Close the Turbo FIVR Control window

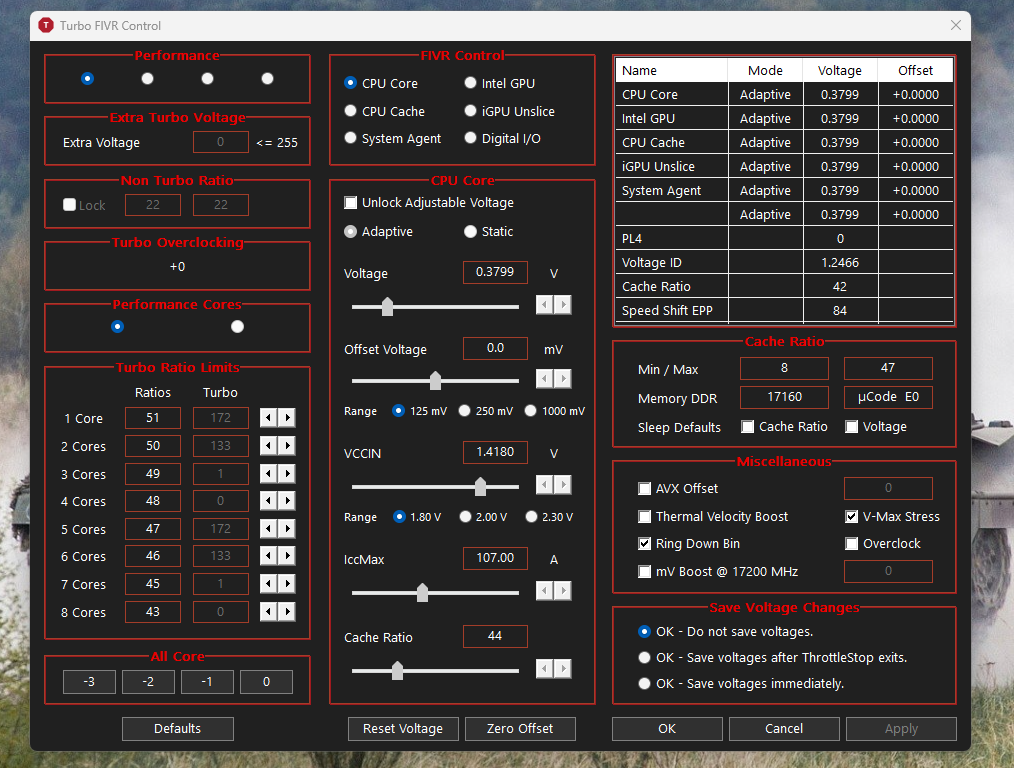pyautogui.click(x=956, y=25)
